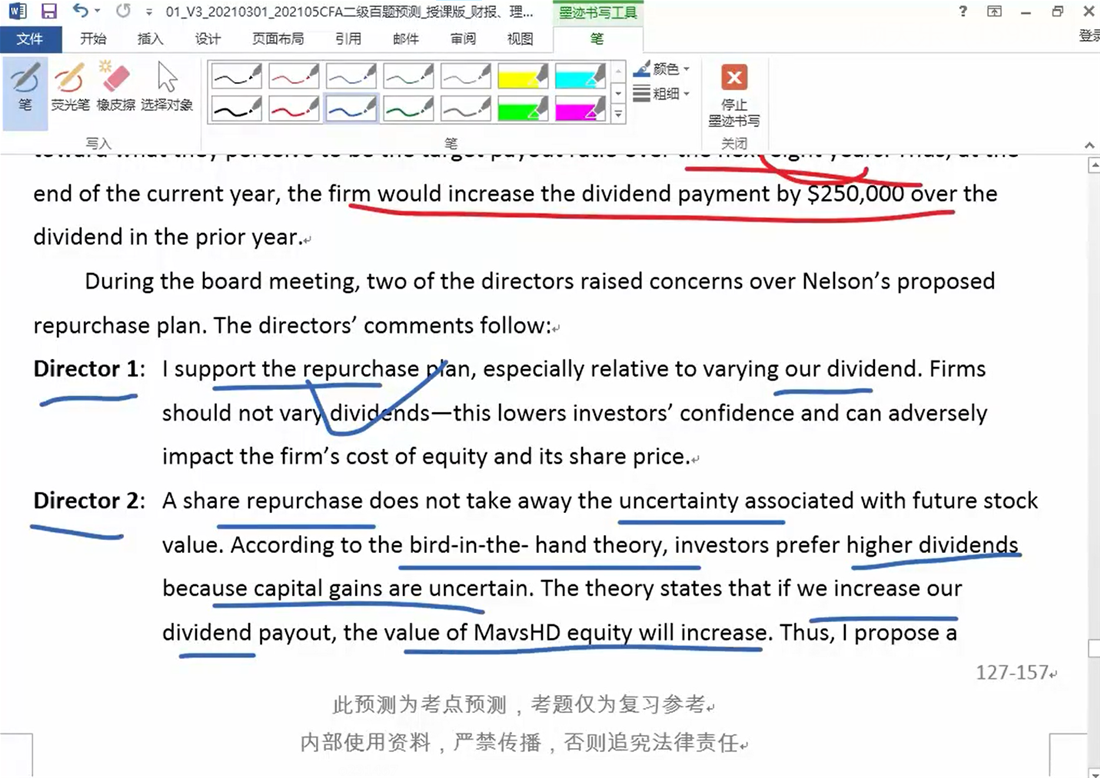The image size is (1100, 778).
Task: Switch to the View (视图) tab
Action: pyautogui.click(x=520, y=39)
